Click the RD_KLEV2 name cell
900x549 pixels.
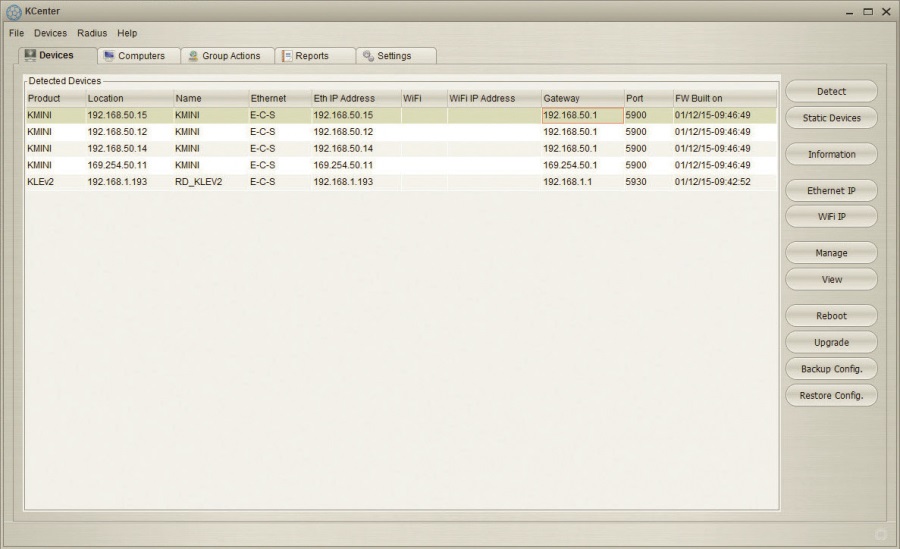click(x=211, y=181)
